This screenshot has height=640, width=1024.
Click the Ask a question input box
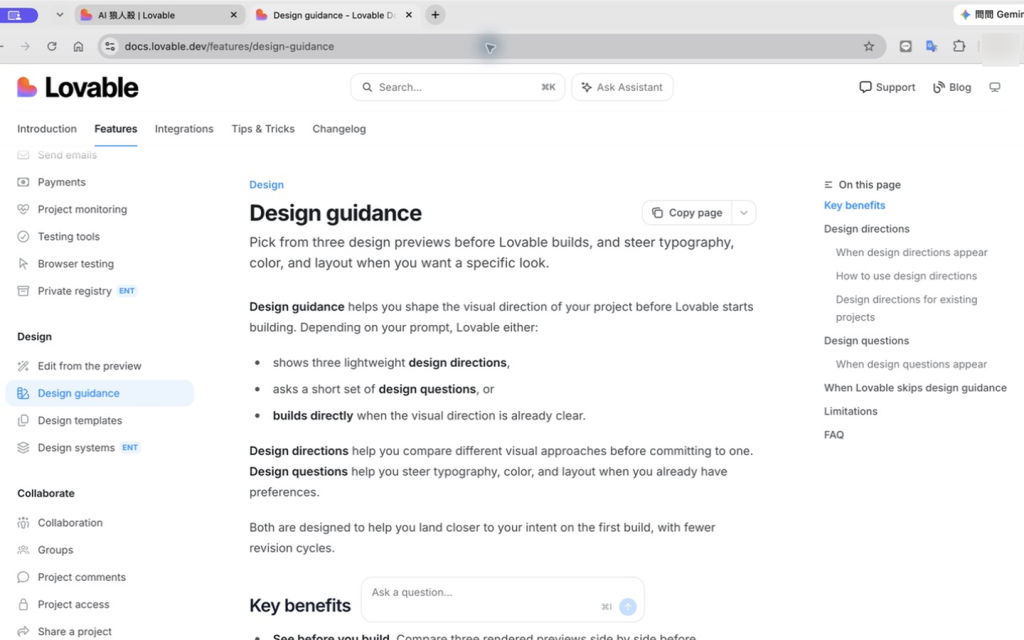pos(502,600)
